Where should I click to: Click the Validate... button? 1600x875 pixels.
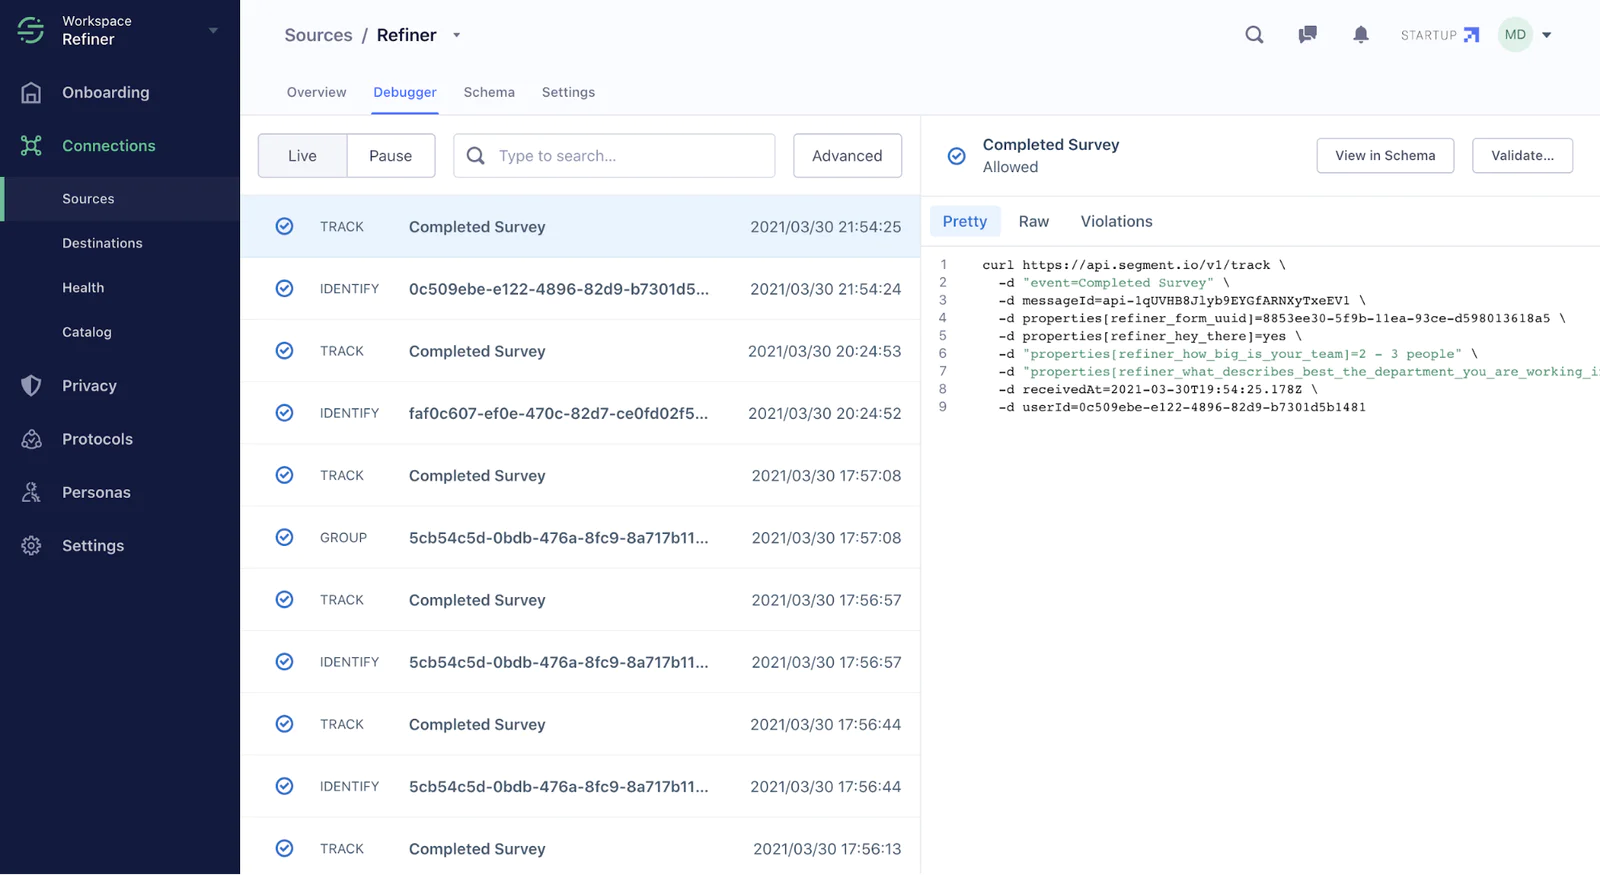coord(1522,156)
